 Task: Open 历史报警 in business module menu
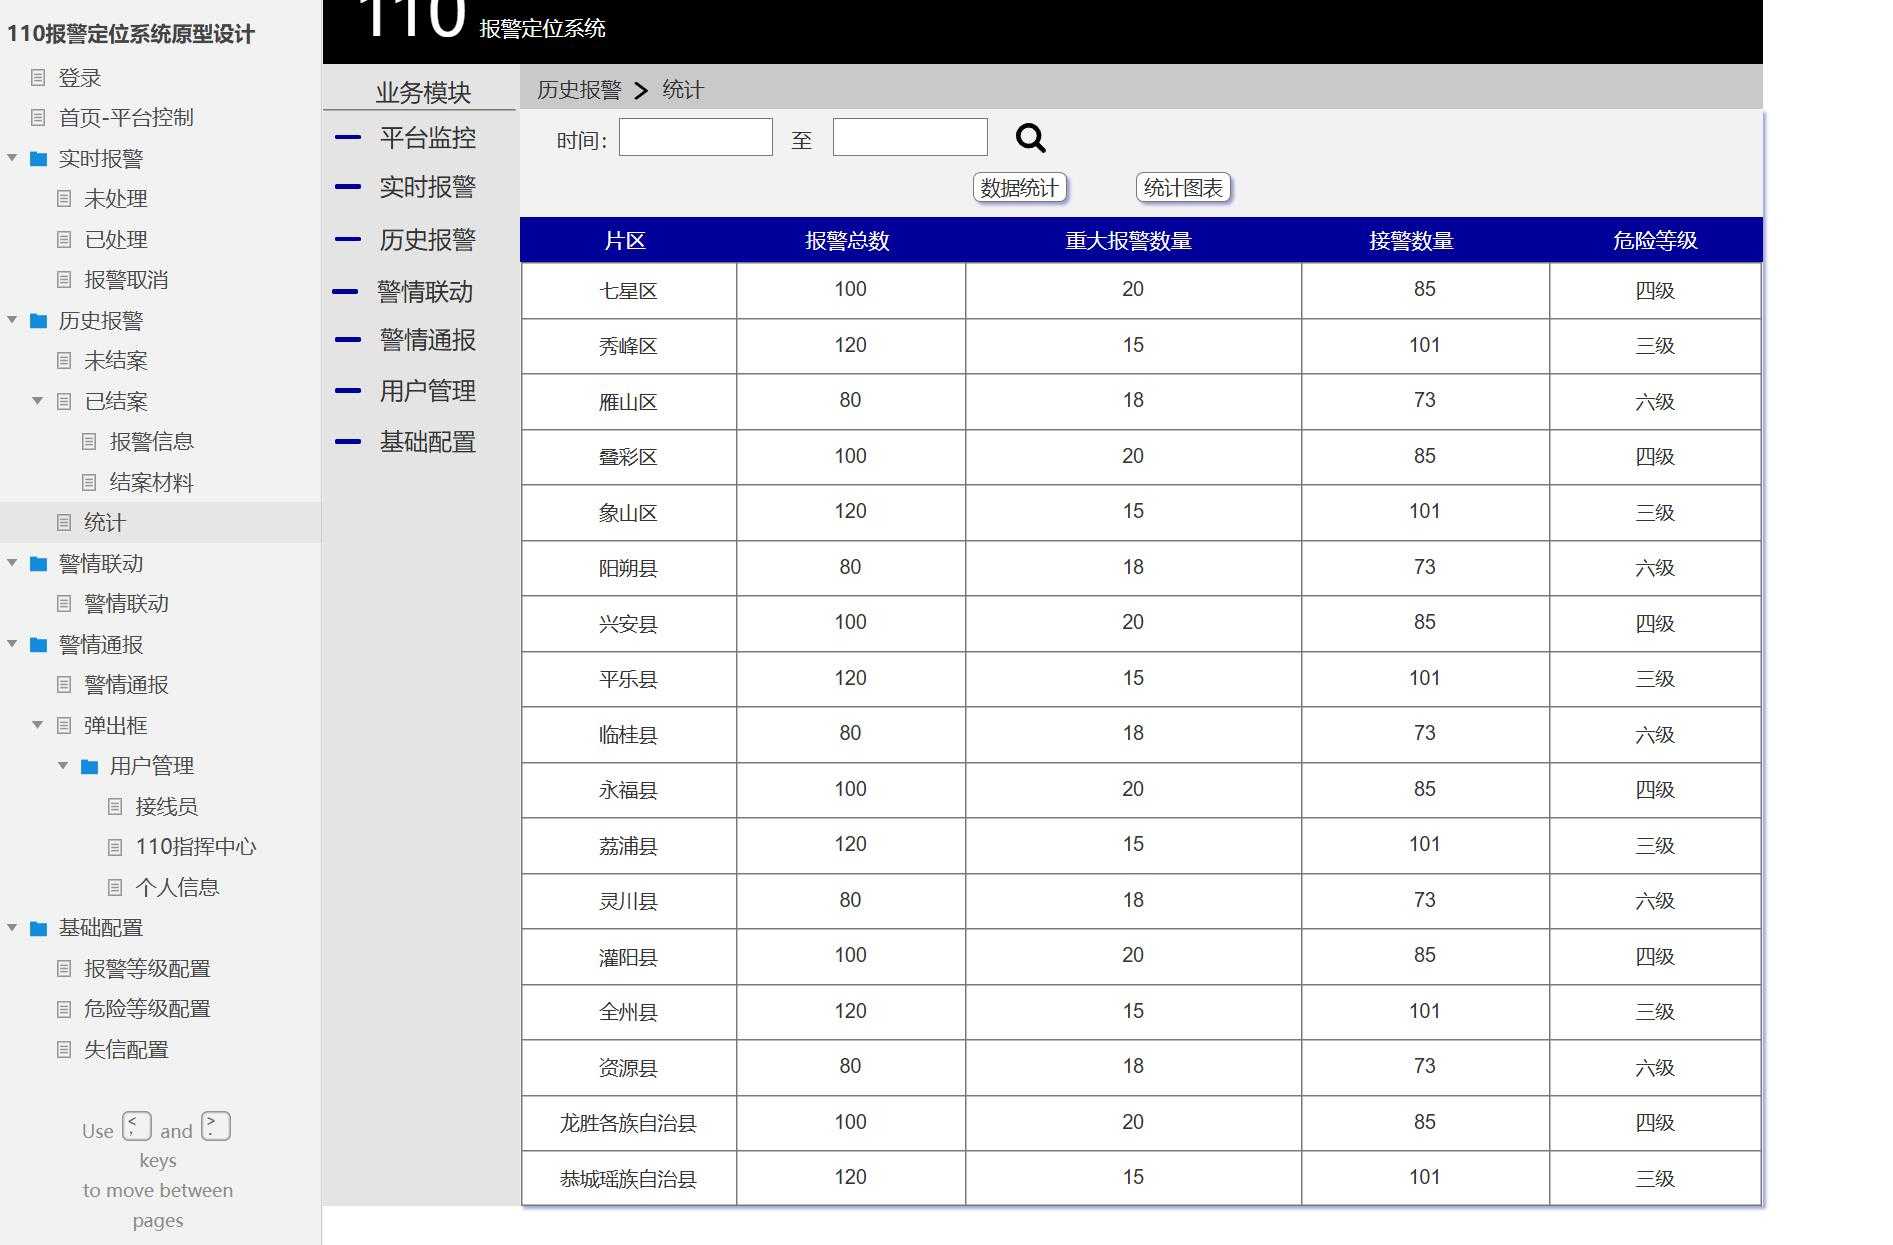point(427,240)
